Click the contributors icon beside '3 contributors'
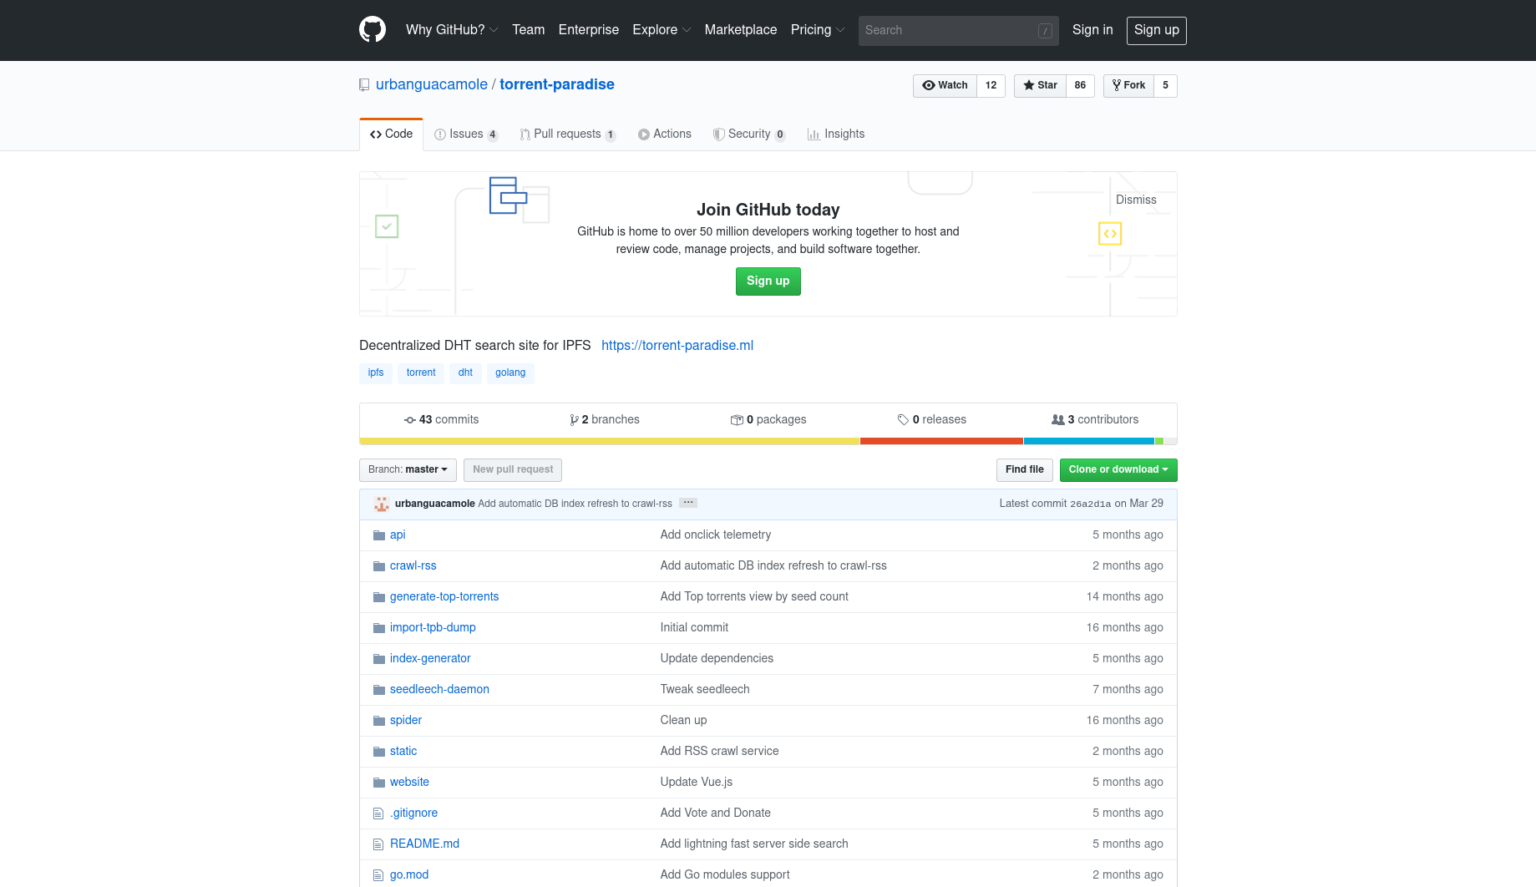 point(1058,419)
